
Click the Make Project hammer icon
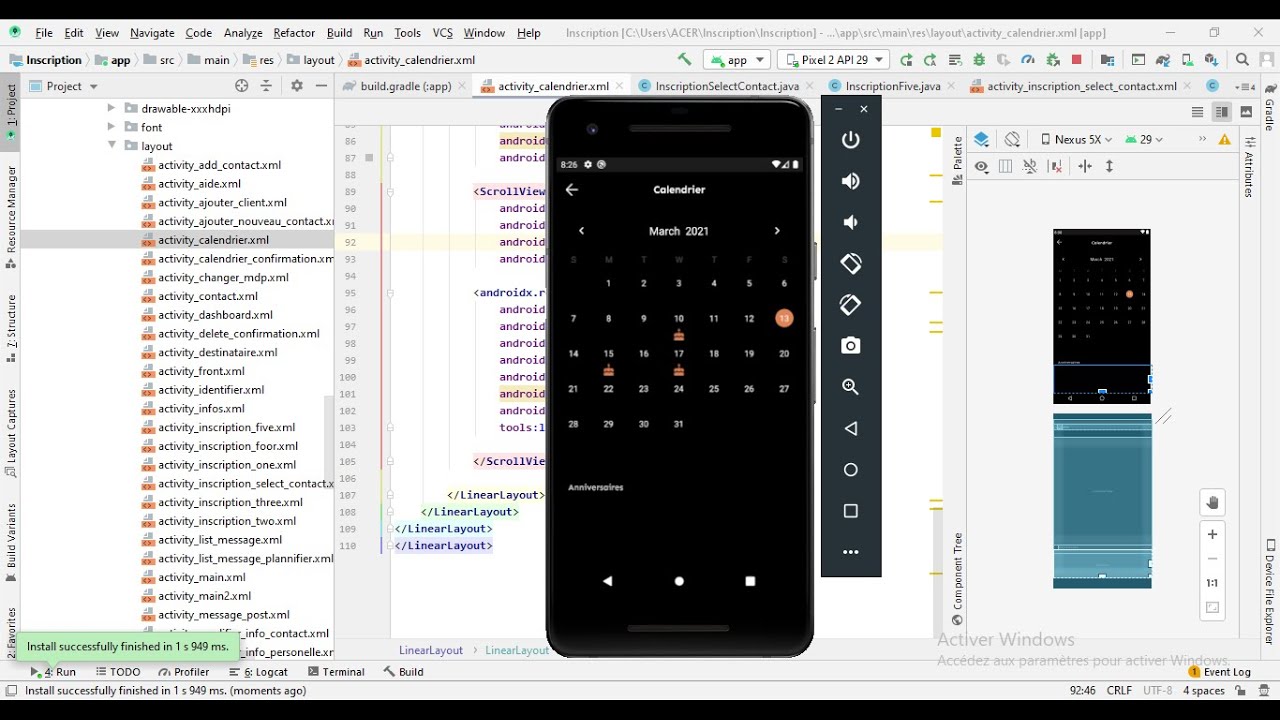click(684, 60)
